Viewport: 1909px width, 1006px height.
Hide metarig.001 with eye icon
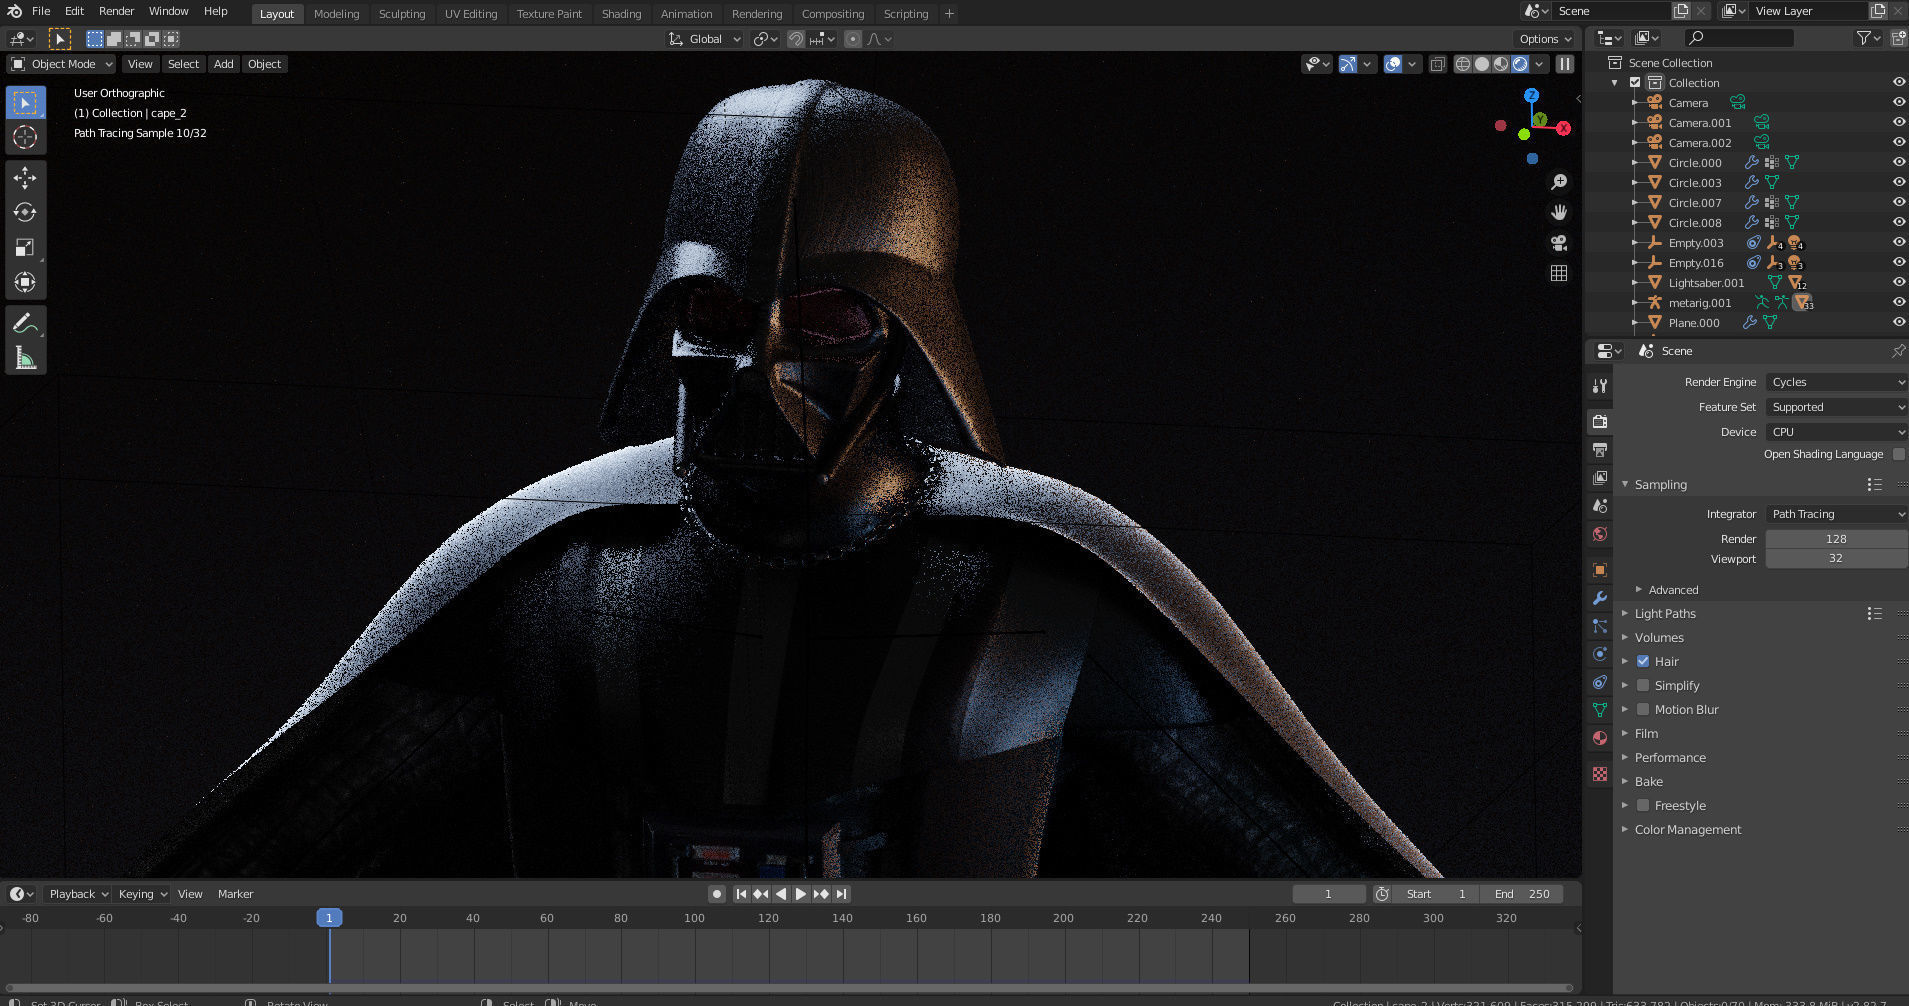click(1898, 303)
